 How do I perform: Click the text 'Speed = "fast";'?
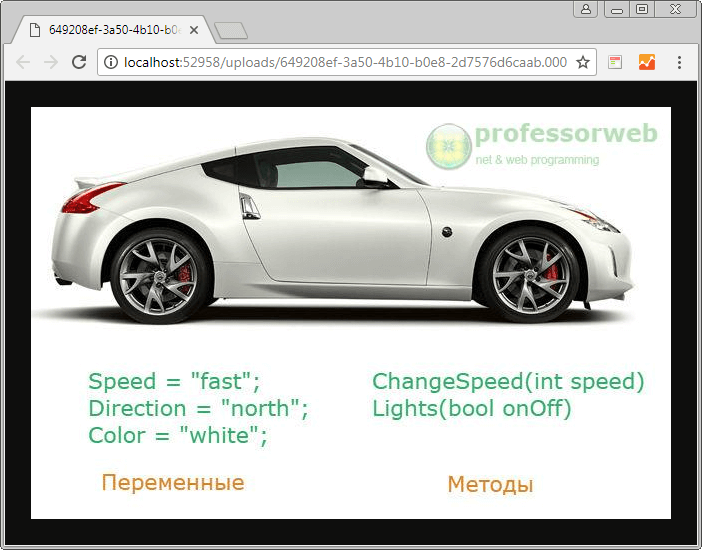coord(174,382)
